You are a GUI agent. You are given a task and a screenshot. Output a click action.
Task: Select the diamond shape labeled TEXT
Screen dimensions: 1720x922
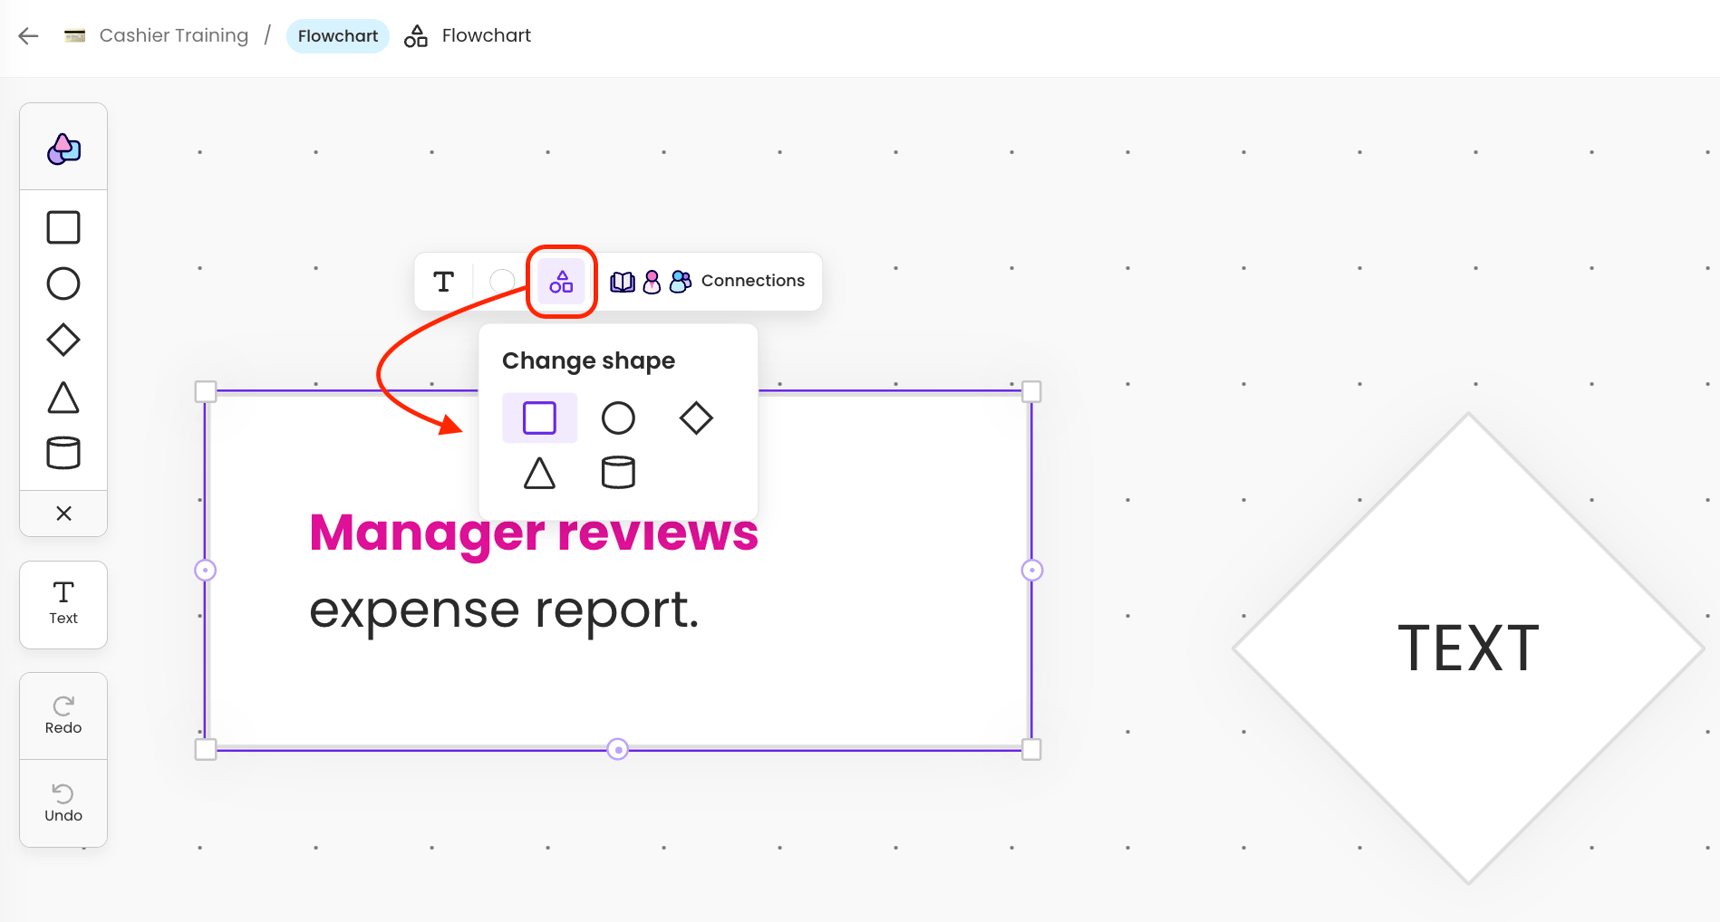pyautogui.click(x=1467, y=648)
